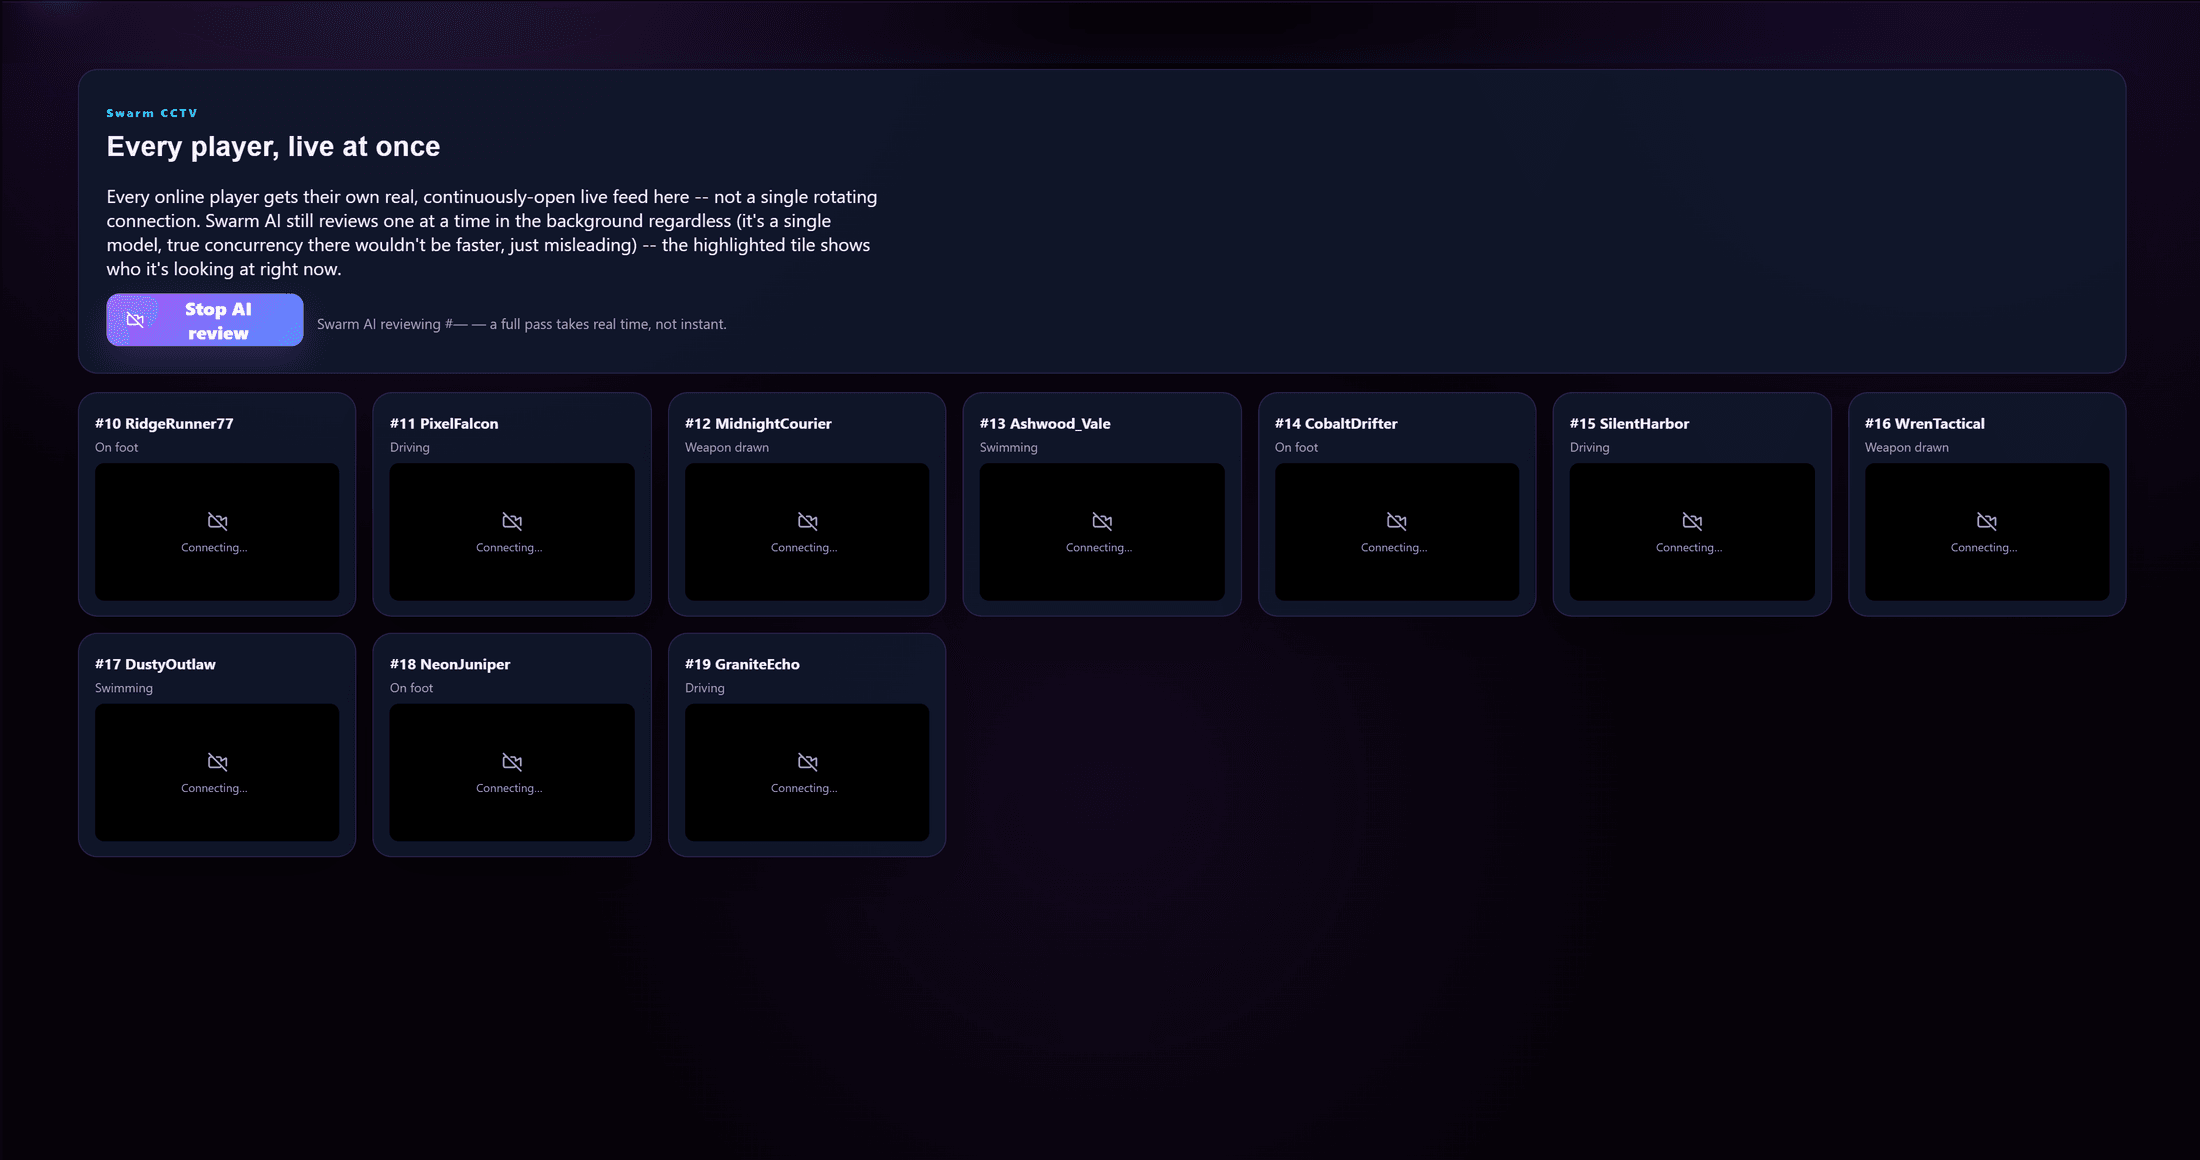Click camera-off icon in SilentHarbor tile
2200x1160 pixels.
[1692, 521]
